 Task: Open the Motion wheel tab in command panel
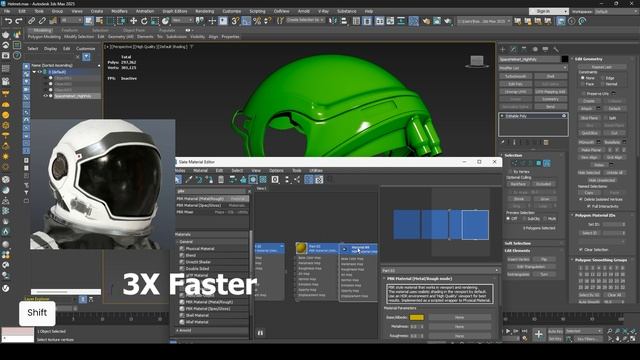pos(535,49)
